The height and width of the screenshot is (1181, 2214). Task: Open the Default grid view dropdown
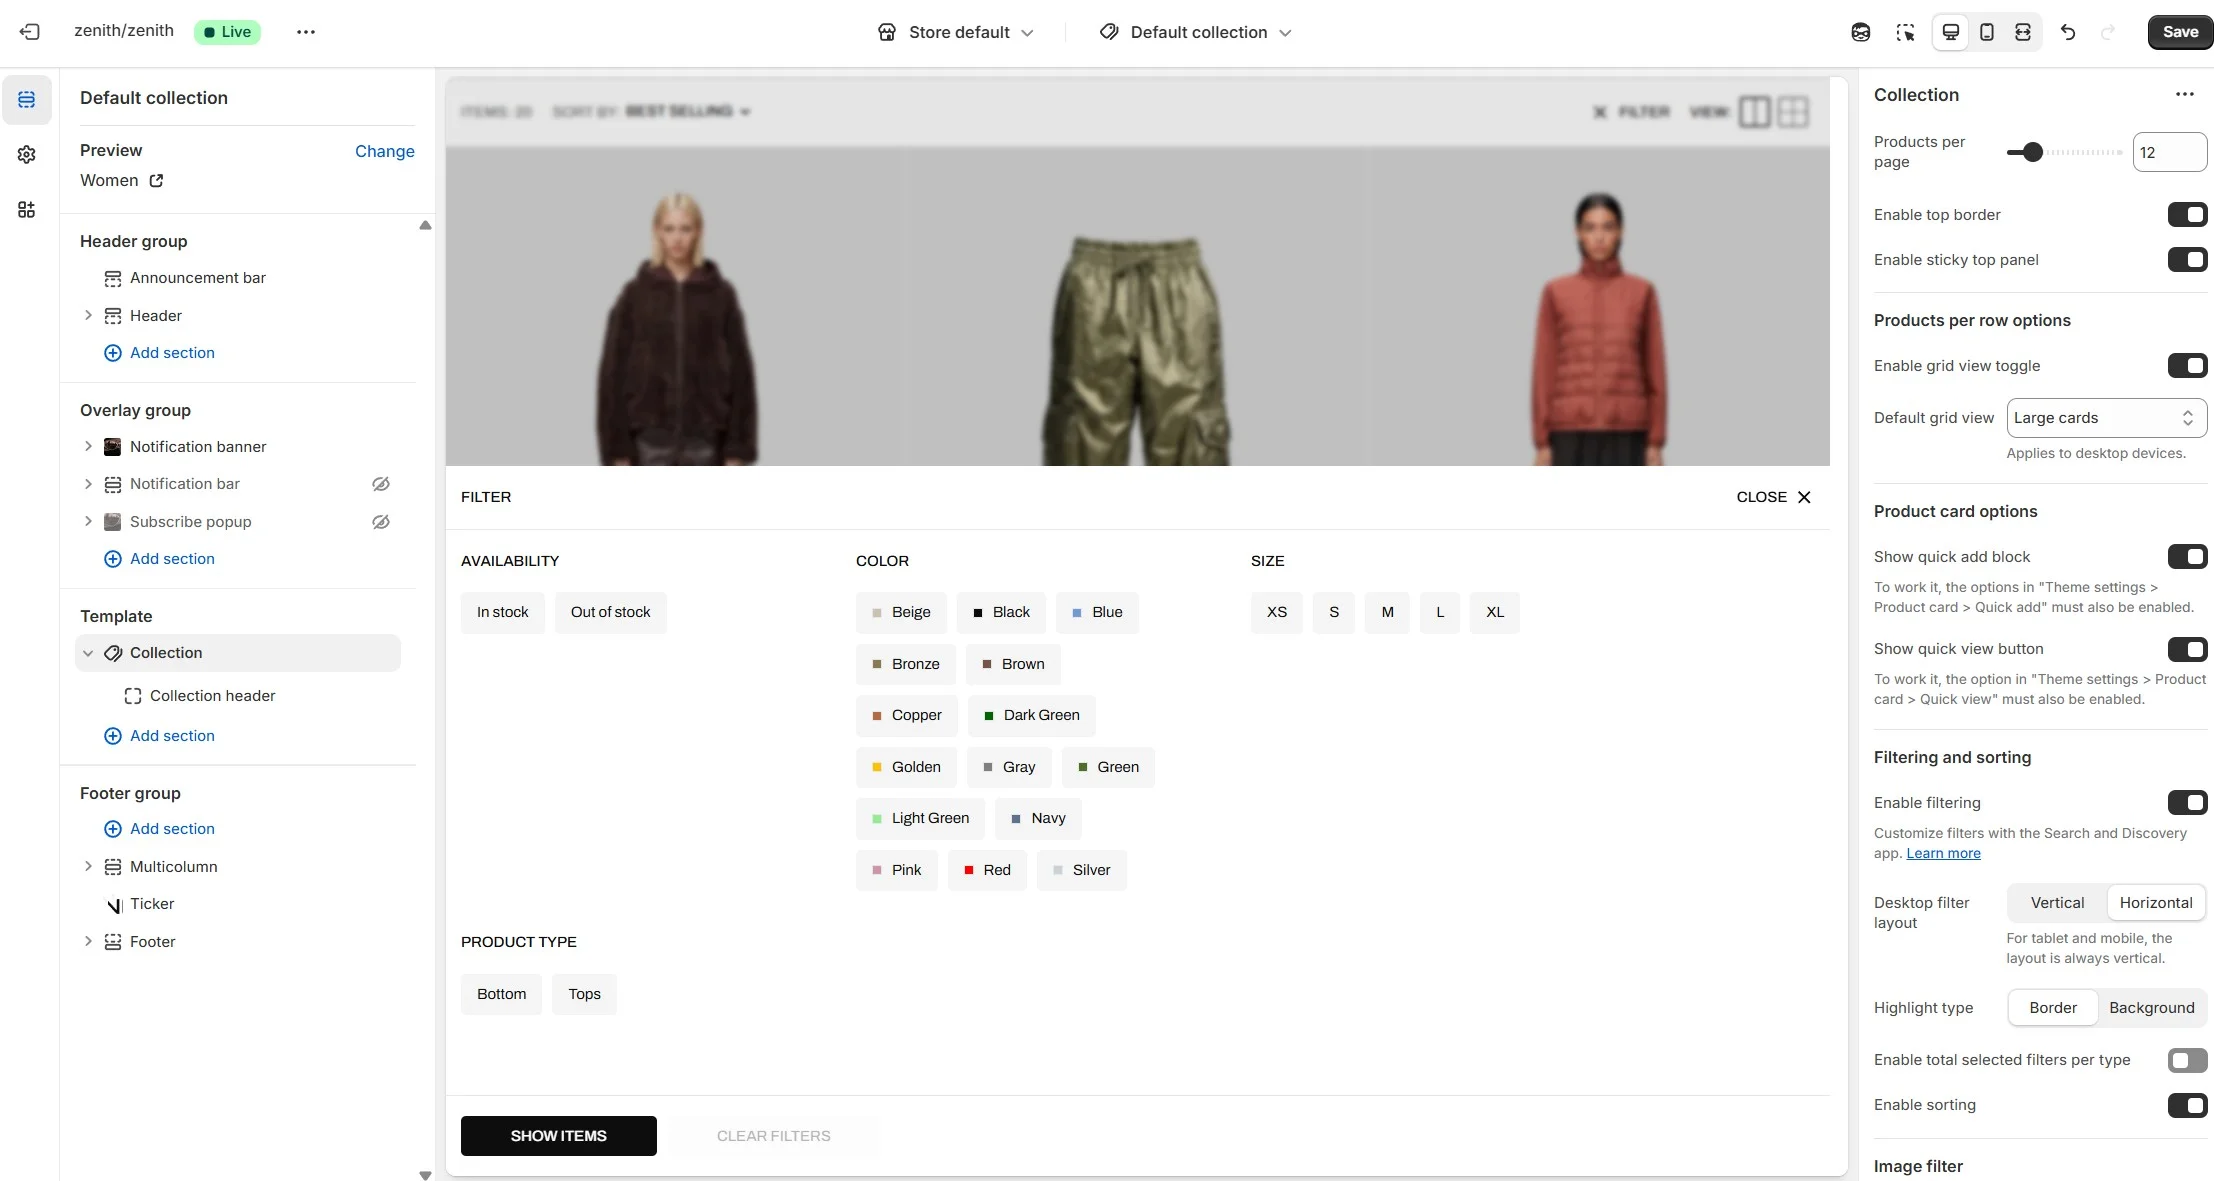pos(2106,418)
